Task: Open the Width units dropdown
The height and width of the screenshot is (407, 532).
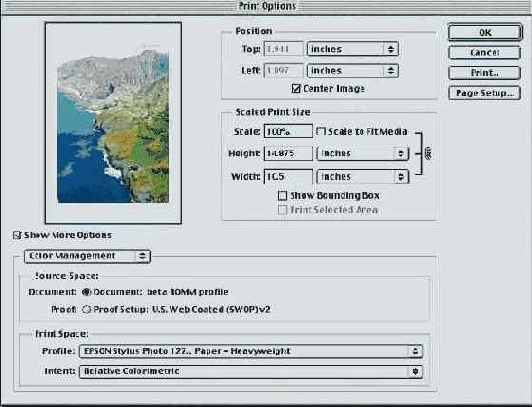Action: (363, 177)
